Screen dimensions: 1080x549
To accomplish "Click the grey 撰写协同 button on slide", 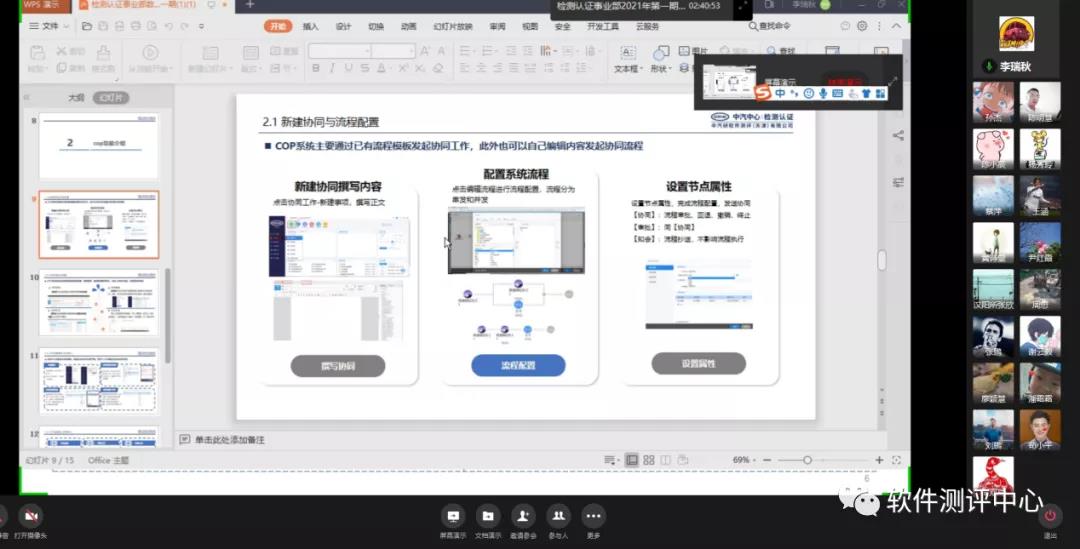I will tap(338, 366).
